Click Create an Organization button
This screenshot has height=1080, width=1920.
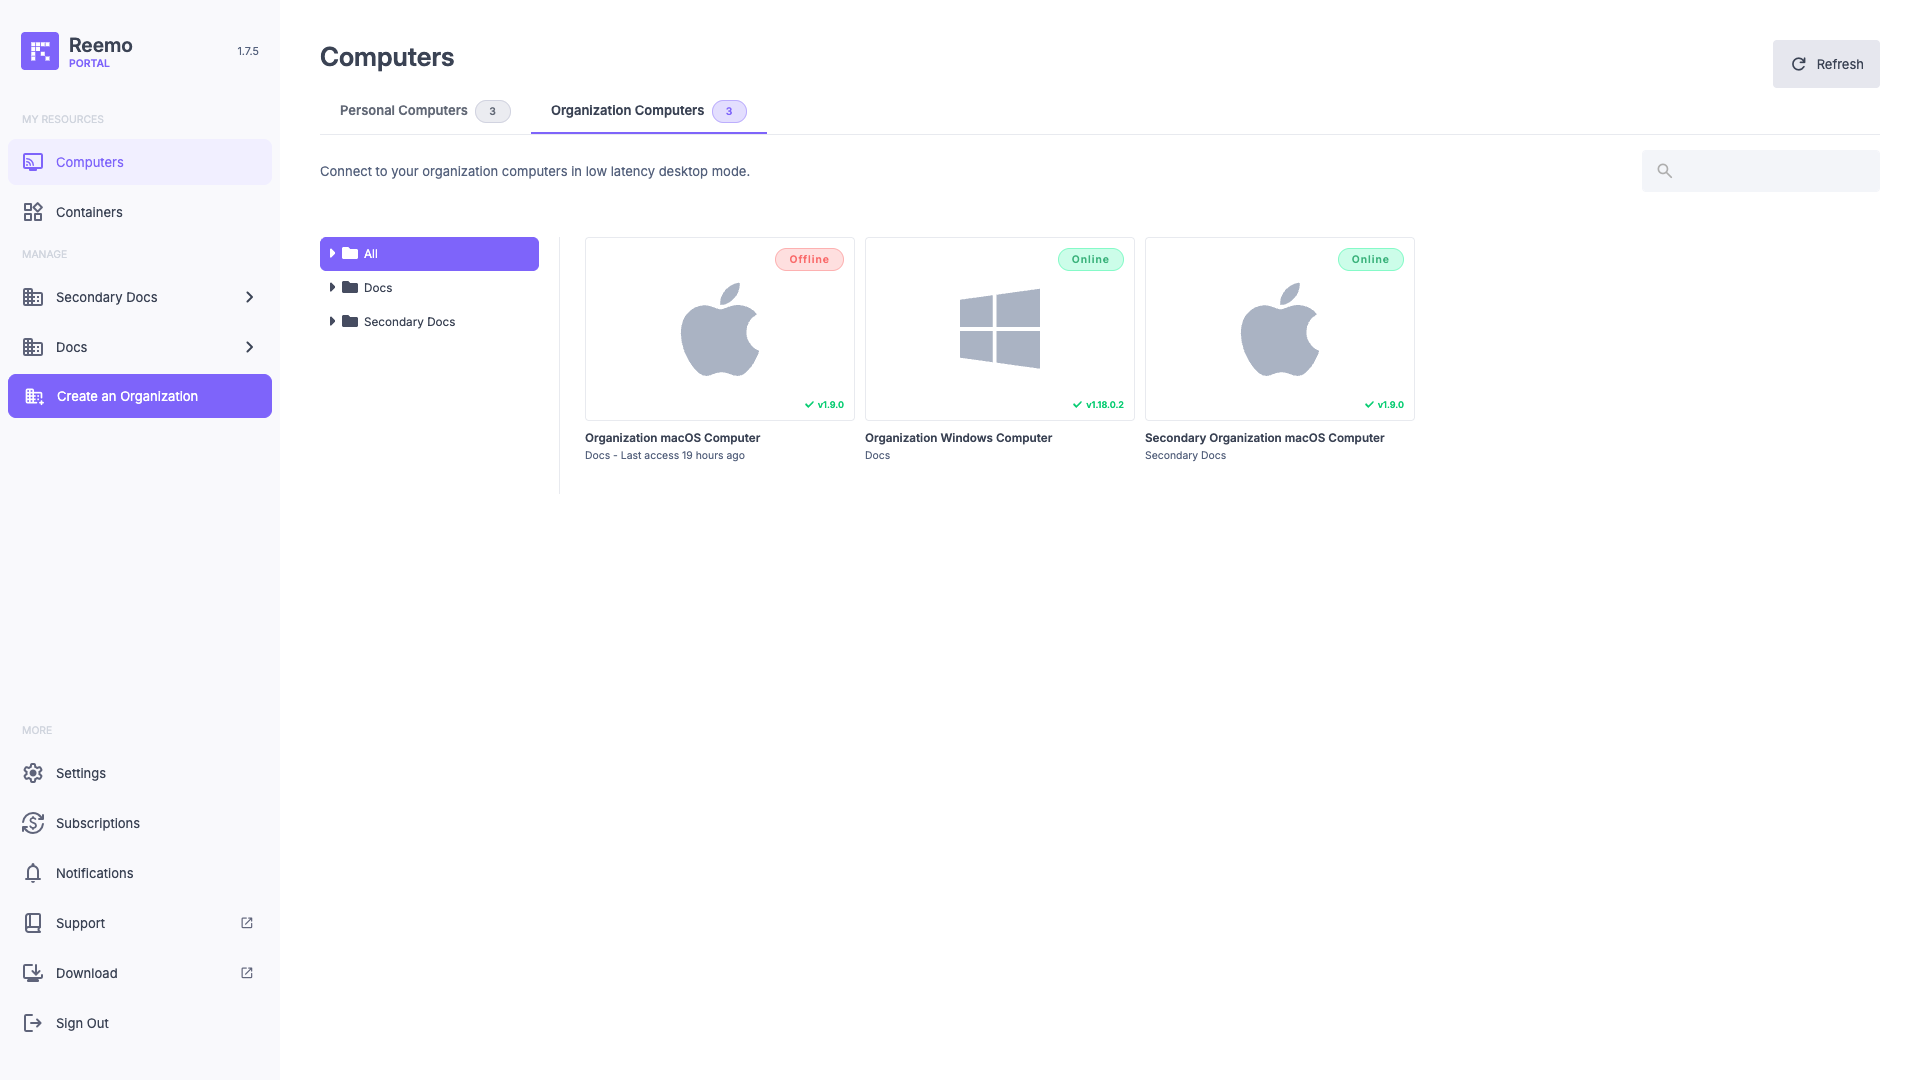[140, 396]
